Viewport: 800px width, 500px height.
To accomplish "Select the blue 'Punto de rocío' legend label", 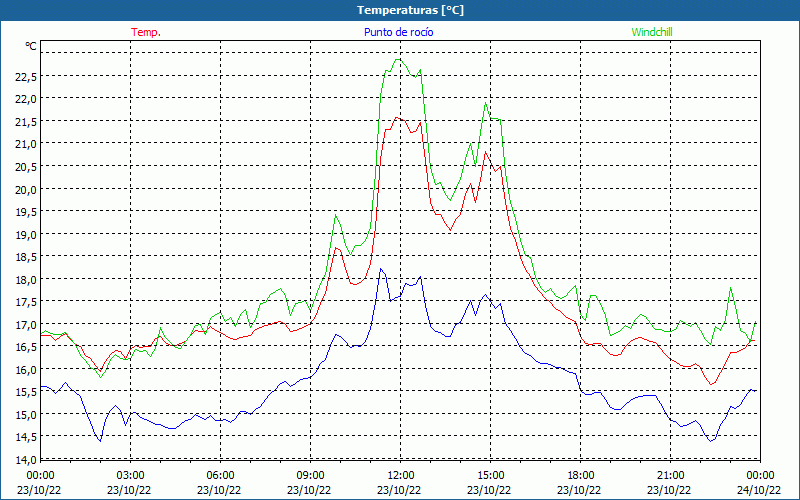I will click(x=398, y=32).
